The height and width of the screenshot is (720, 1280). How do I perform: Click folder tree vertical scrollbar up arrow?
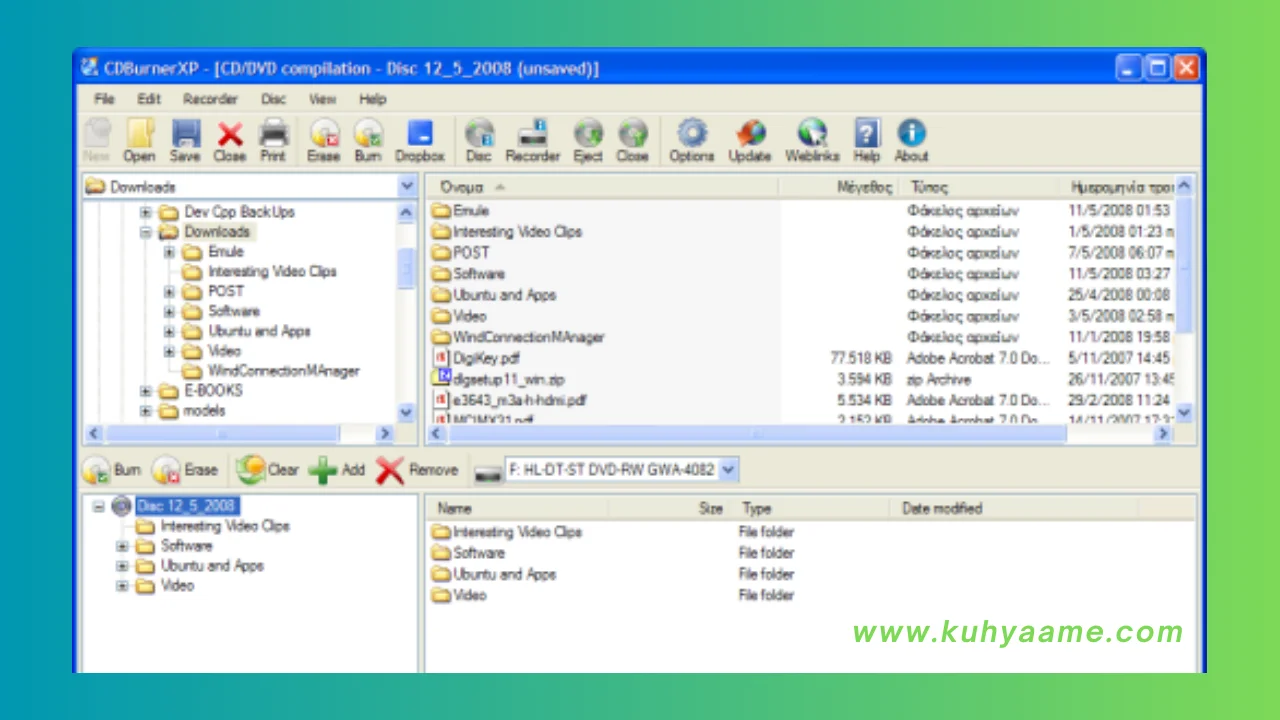[x=406, y=212]
